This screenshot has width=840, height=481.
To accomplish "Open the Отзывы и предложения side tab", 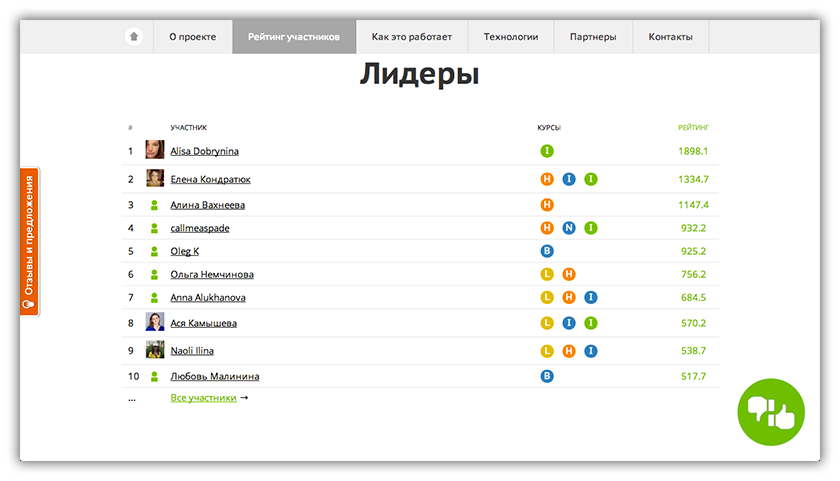I will (x=29, y=242).
